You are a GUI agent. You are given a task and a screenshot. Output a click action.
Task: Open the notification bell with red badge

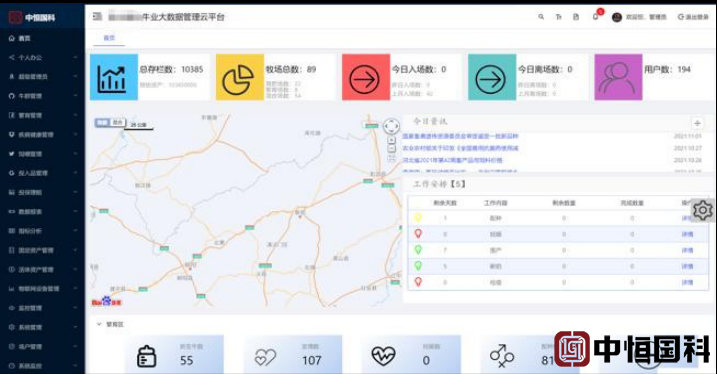tap(596, 16)
